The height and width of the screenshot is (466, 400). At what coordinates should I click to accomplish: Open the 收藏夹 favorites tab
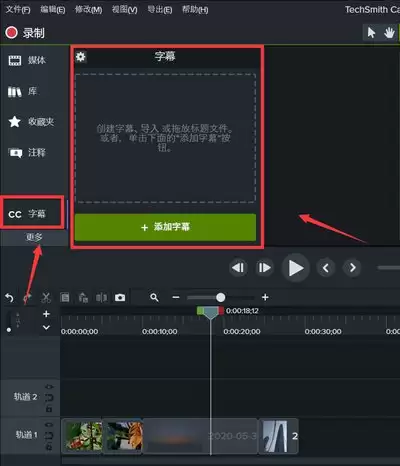[x=31, y=122]
